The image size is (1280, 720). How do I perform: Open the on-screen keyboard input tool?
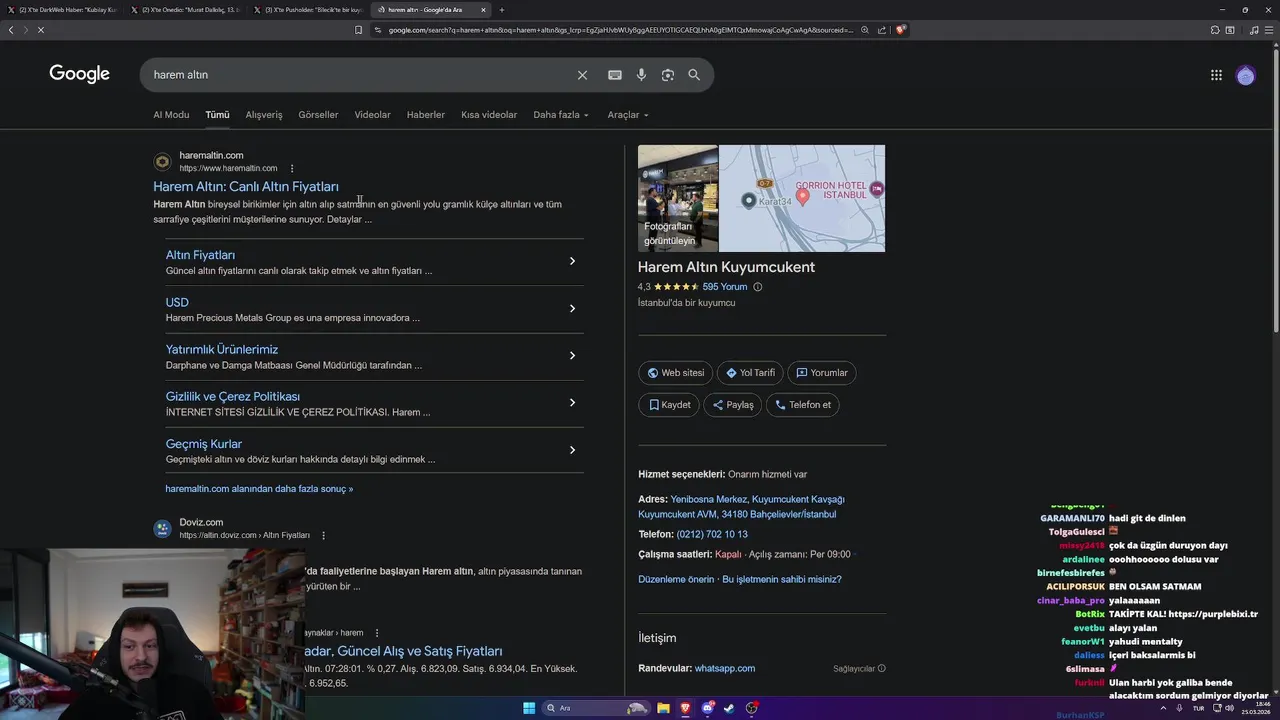(x=615, y=75)
